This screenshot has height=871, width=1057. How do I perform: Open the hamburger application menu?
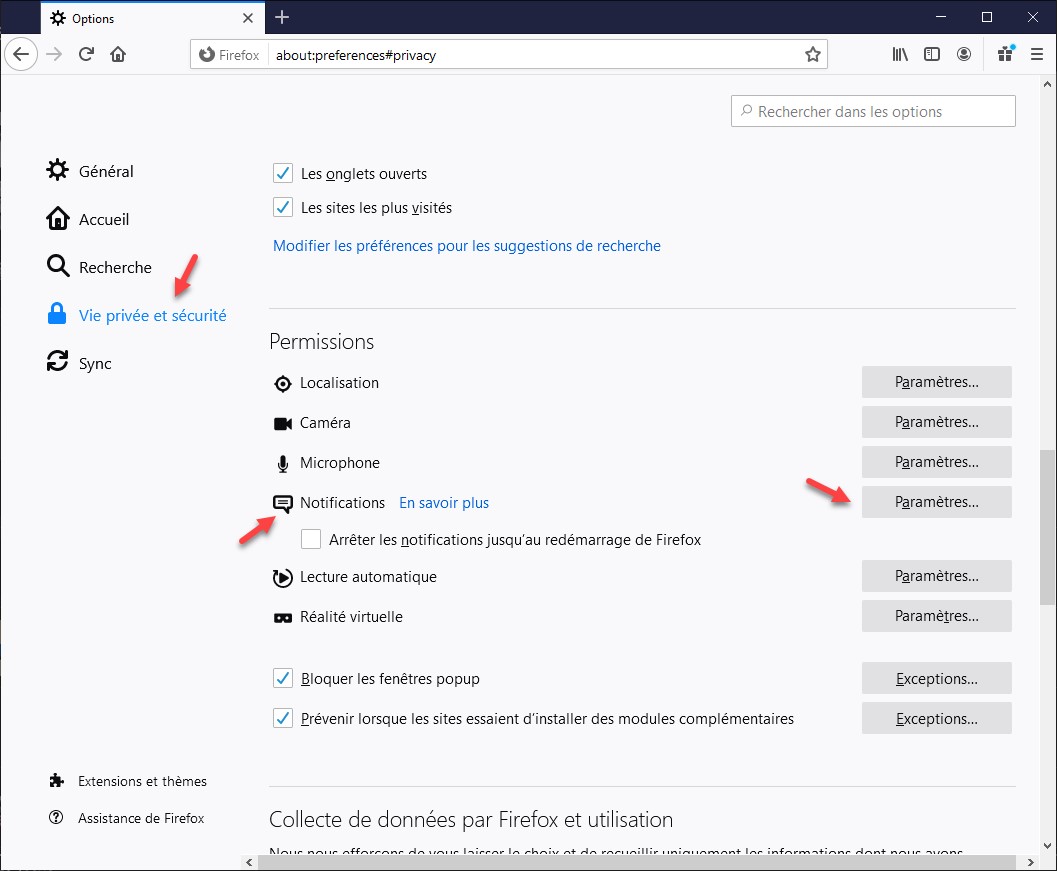(1037, 54)
